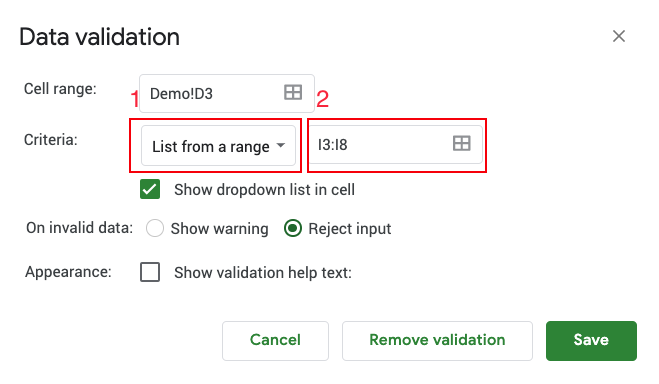Click the 'Show validation help text:' label
The image size is (659, 384).
point(263,273)
